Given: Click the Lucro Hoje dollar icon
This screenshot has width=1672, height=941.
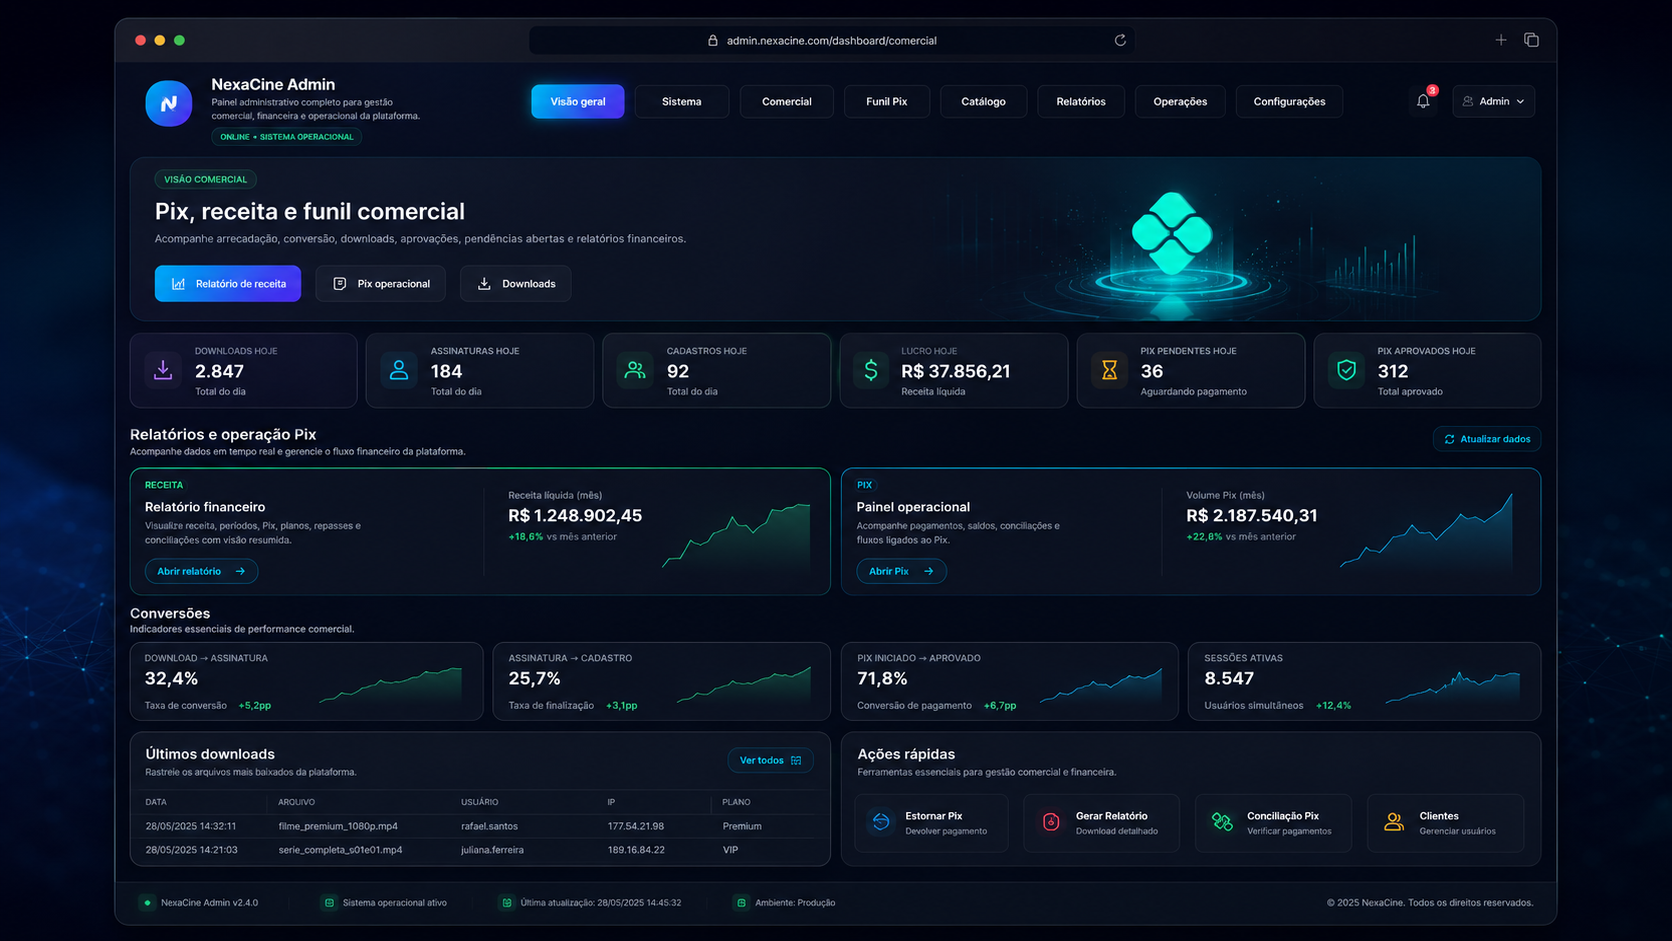Looking at the screenshot, I should click(871, 370).
